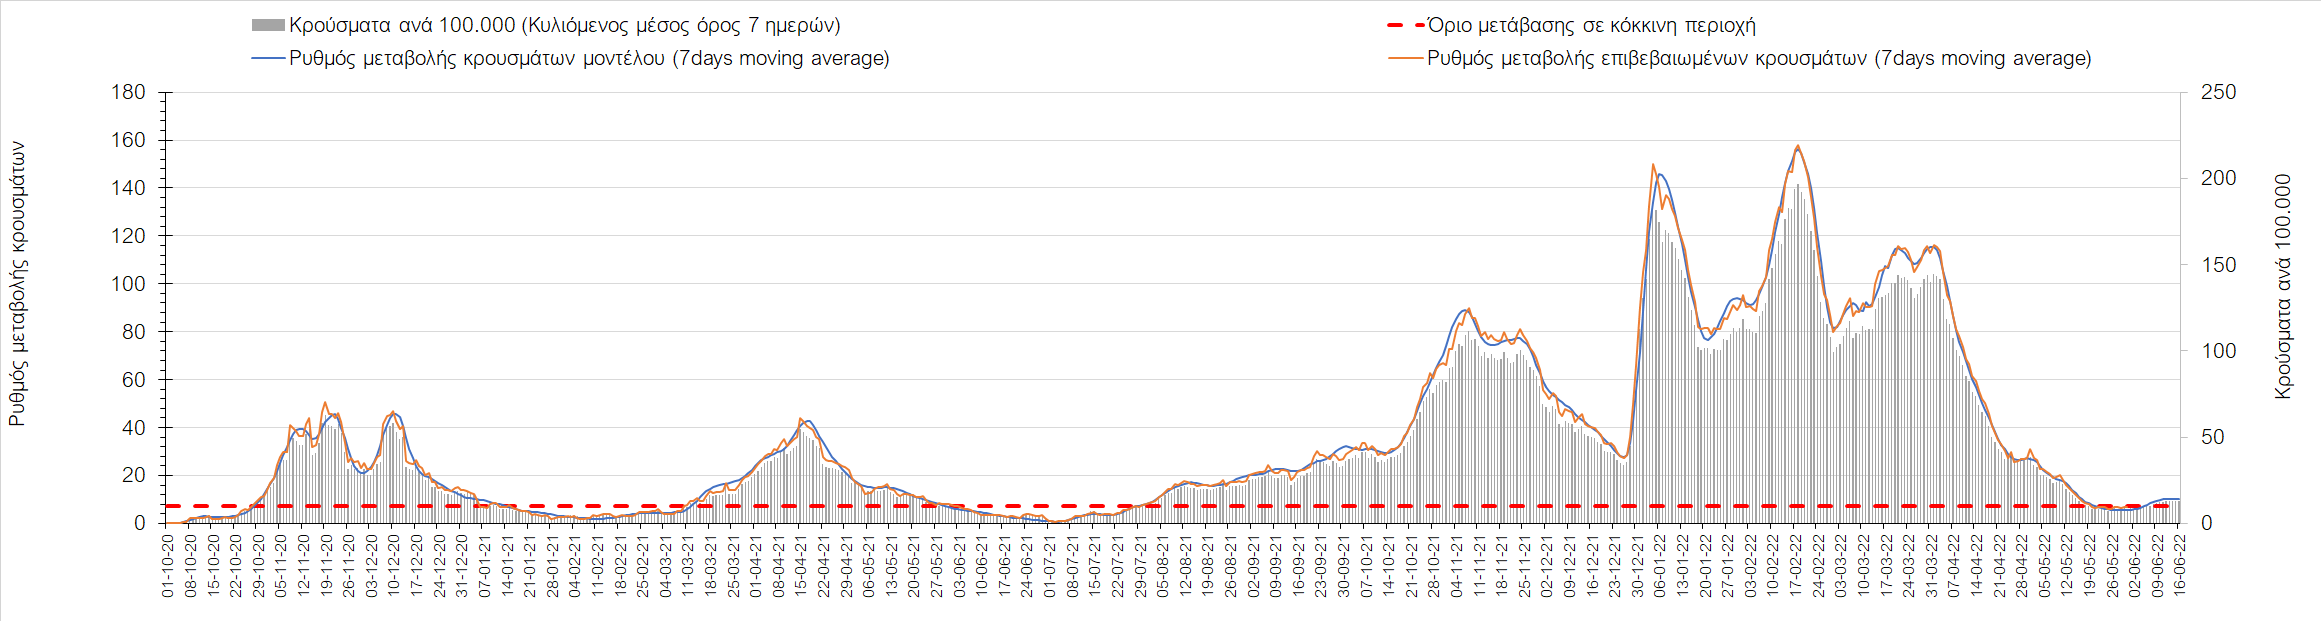This screenshot has width=2321, height=621.
Task: Click the left vertical axis title
Action: point(17,283)
